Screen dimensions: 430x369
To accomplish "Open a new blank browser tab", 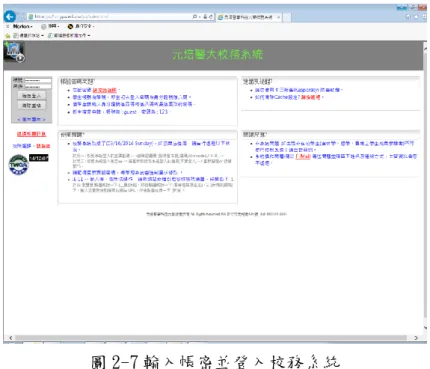I will click(x=287, y=17).
